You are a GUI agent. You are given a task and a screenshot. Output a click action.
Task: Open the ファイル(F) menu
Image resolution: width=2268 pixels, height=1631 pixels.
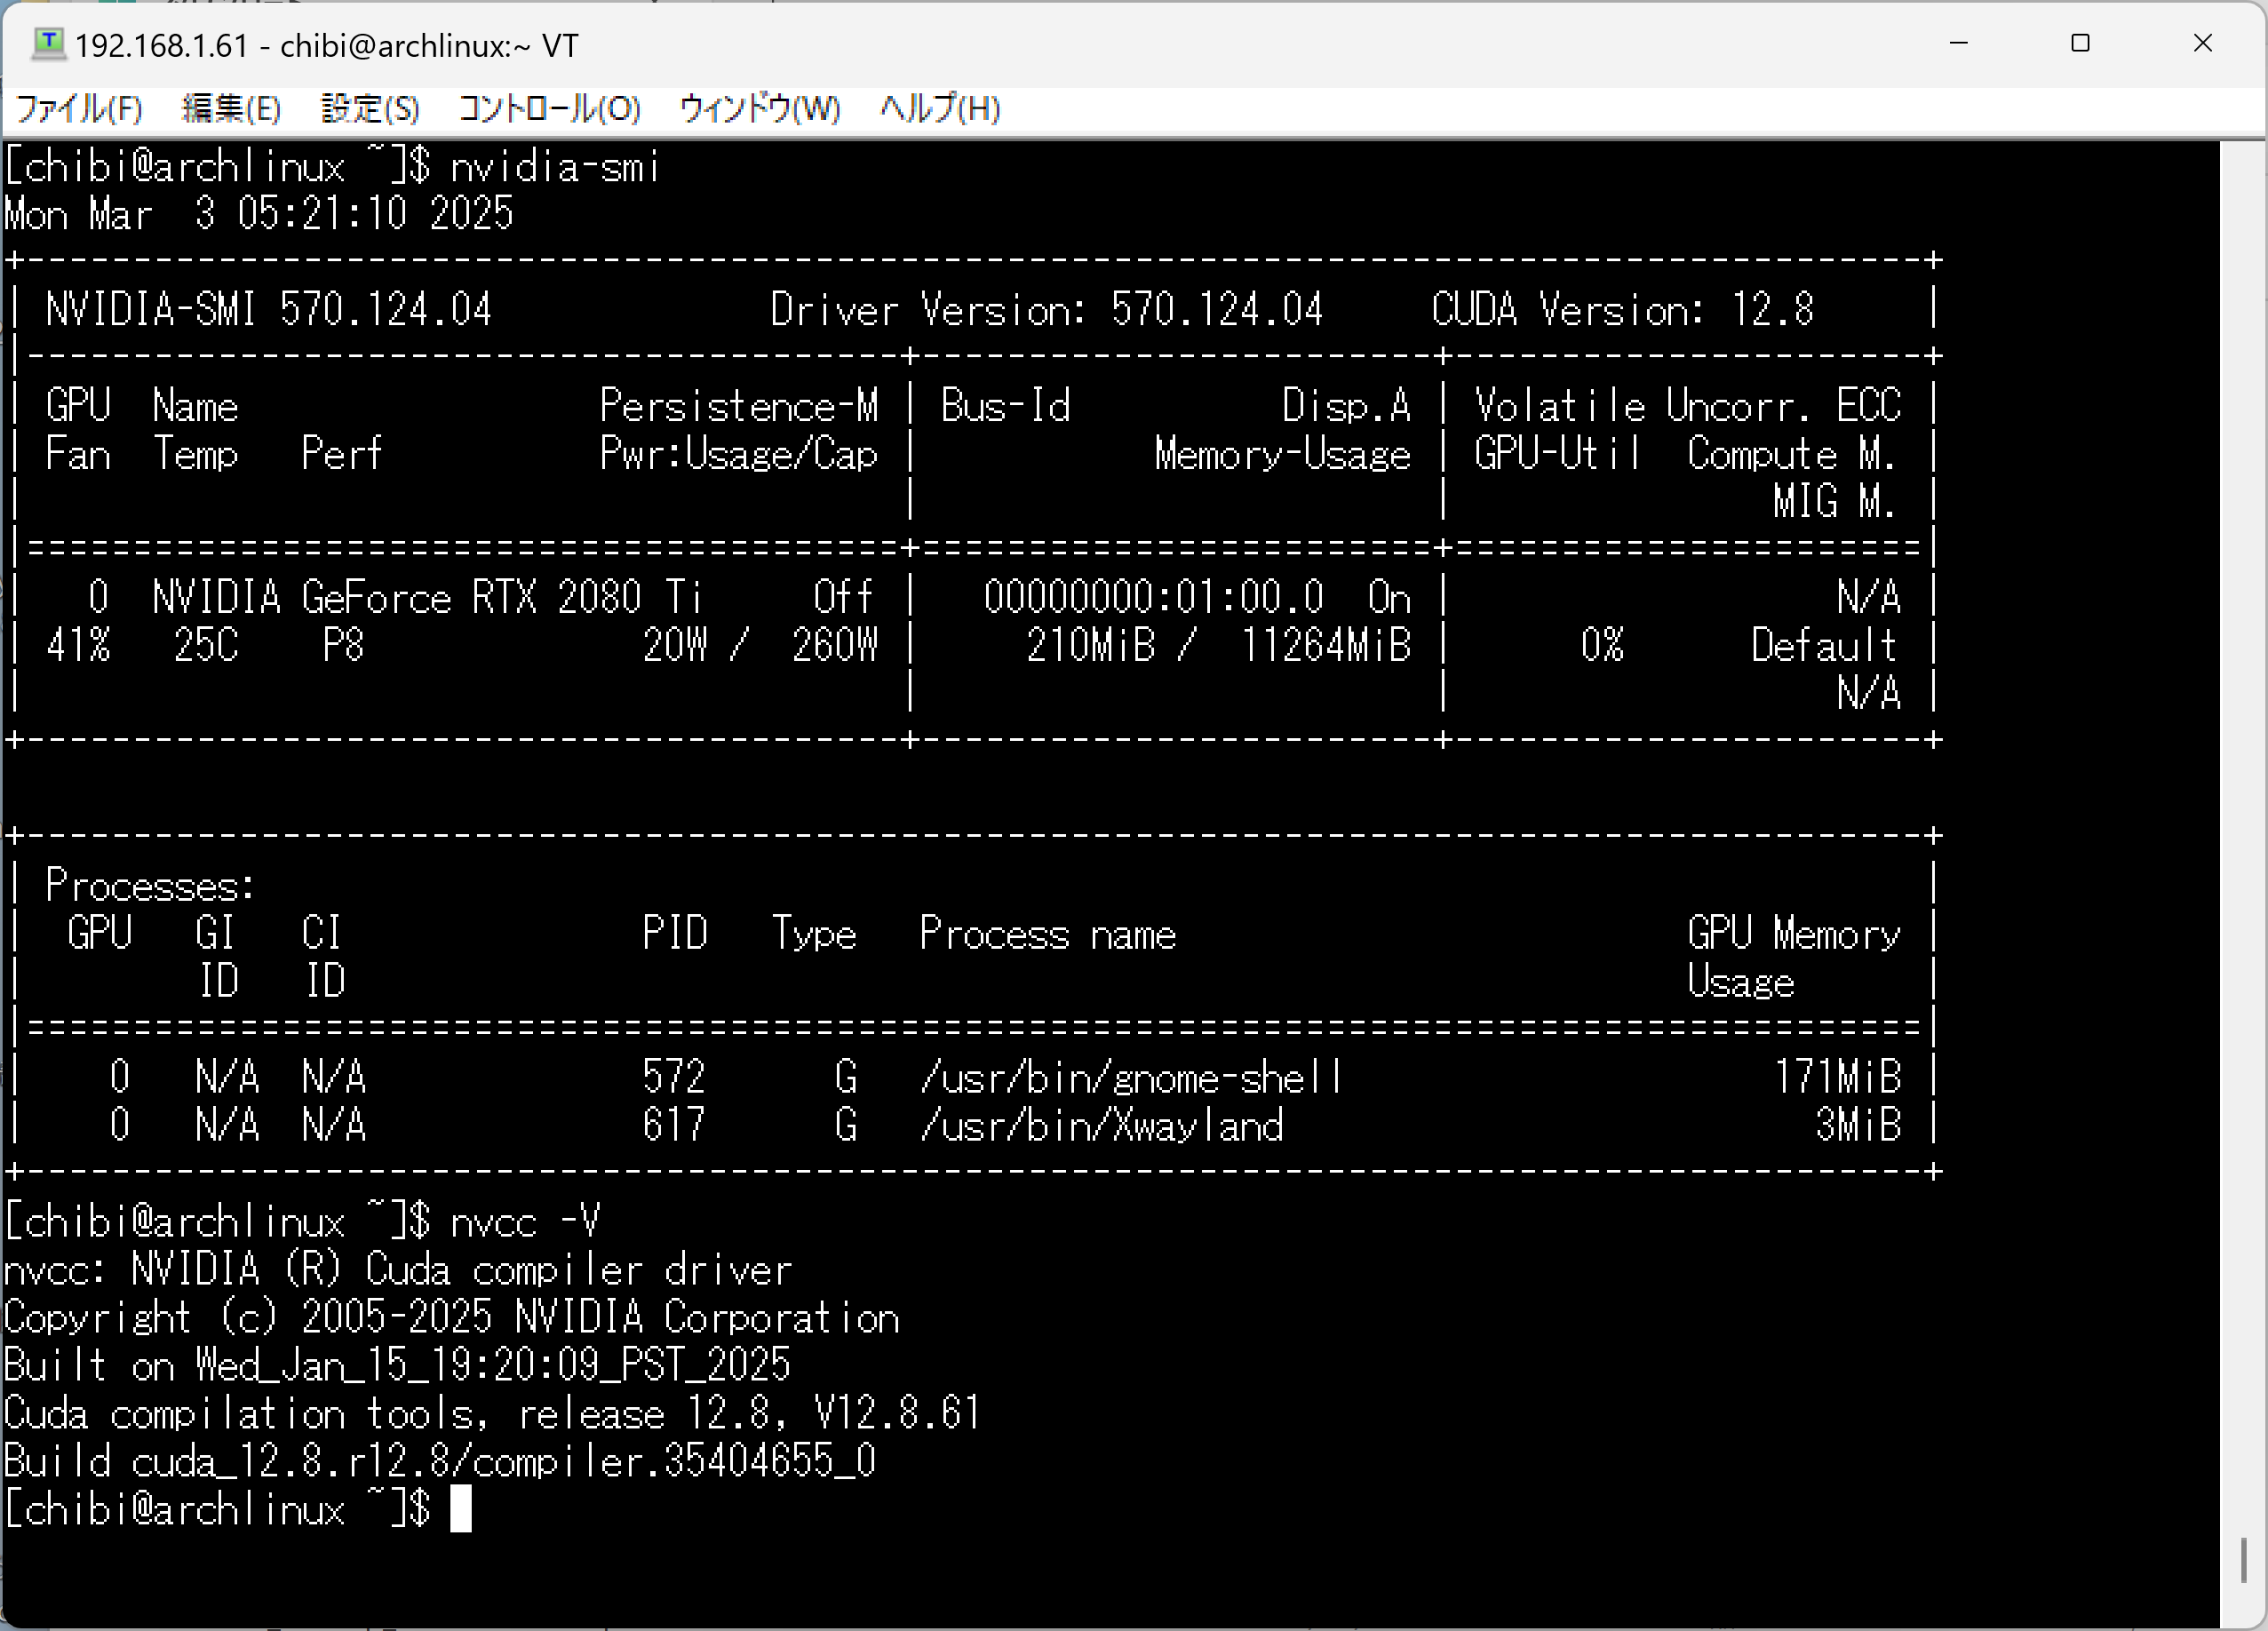tap(80, 108)
